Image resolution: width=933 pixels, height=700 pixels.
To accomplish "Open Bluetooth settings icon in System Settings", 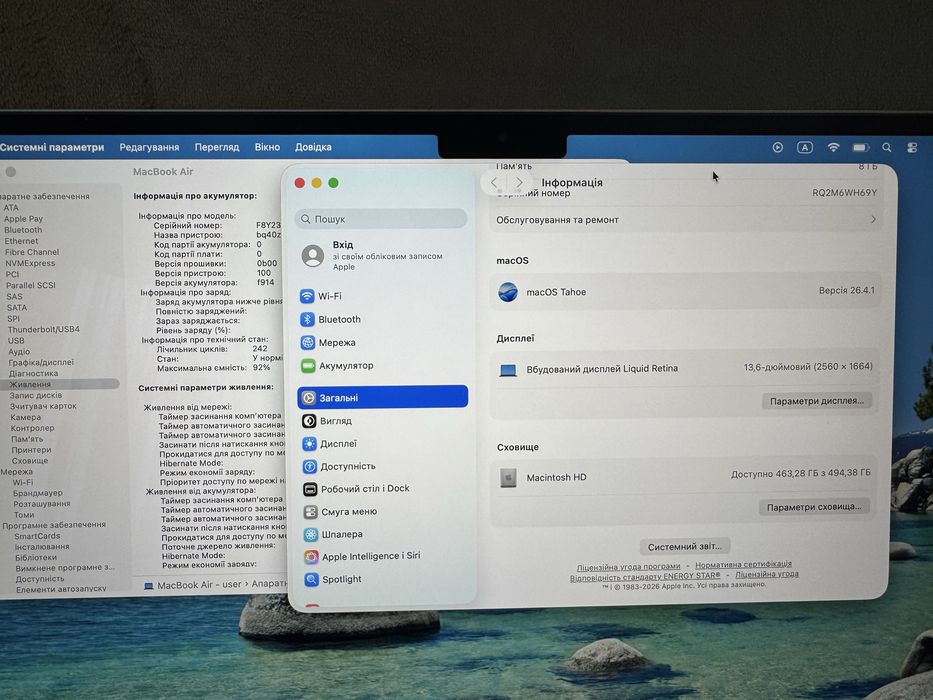I will click(307, 319).
